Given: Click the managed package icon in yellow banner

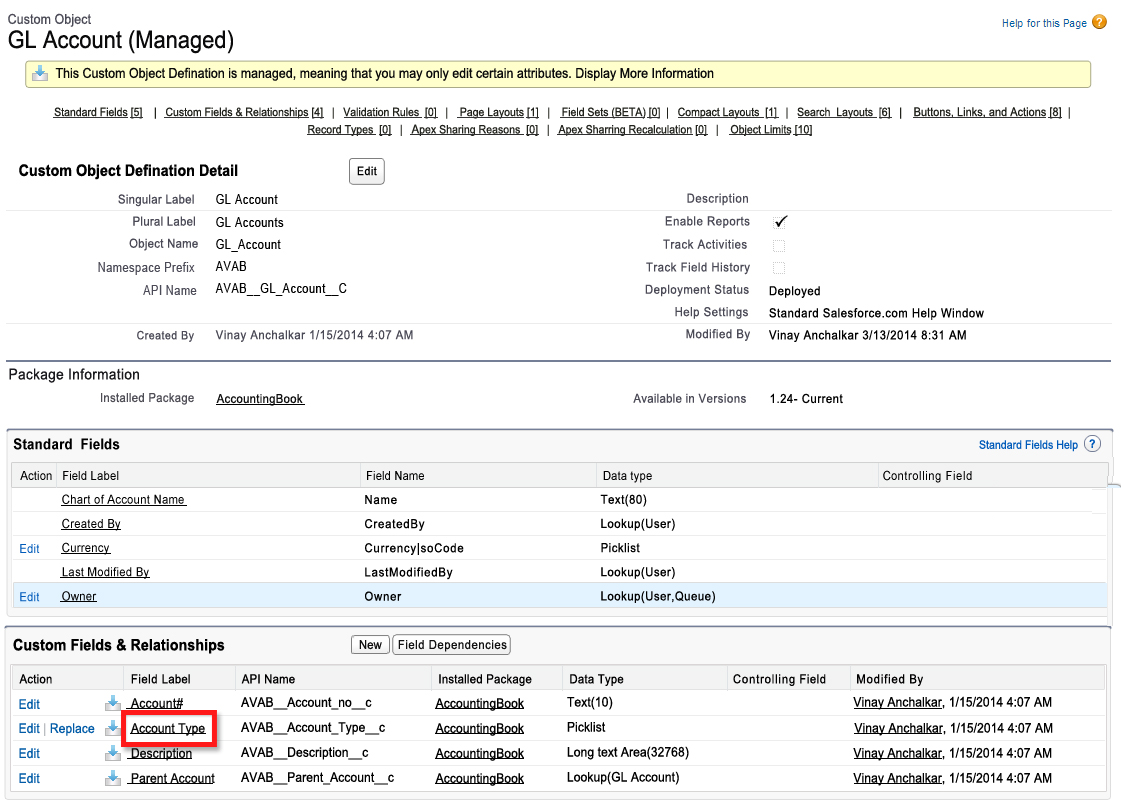Looking at the screenshot, I should pos(40,73).
